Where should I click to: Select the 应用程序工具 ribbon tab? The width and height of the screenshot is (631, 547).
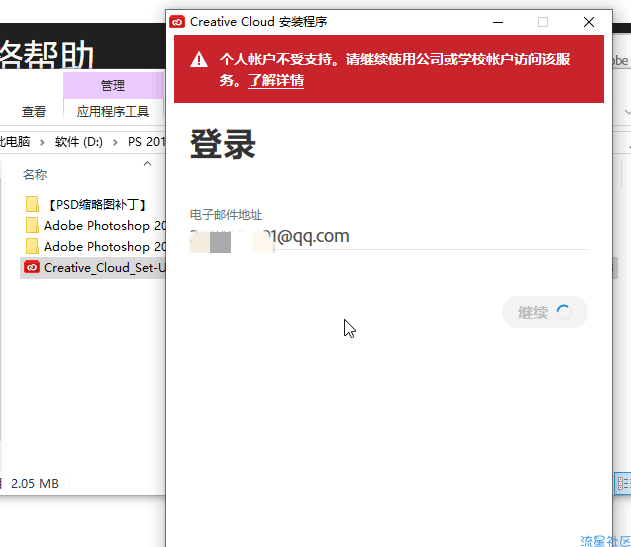tap(113, 111)
